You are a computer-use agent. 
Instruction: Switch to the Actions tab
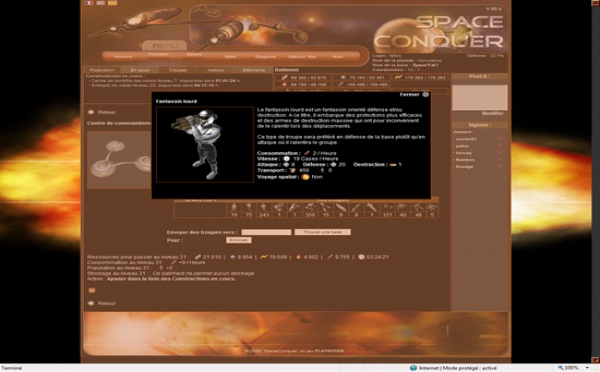[216, 70]
